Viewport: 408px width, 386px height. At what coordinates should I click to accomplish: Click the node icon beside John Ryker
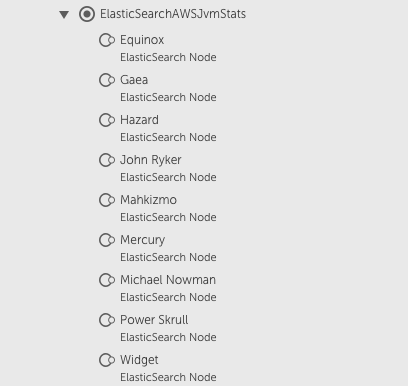coord(107,160)
